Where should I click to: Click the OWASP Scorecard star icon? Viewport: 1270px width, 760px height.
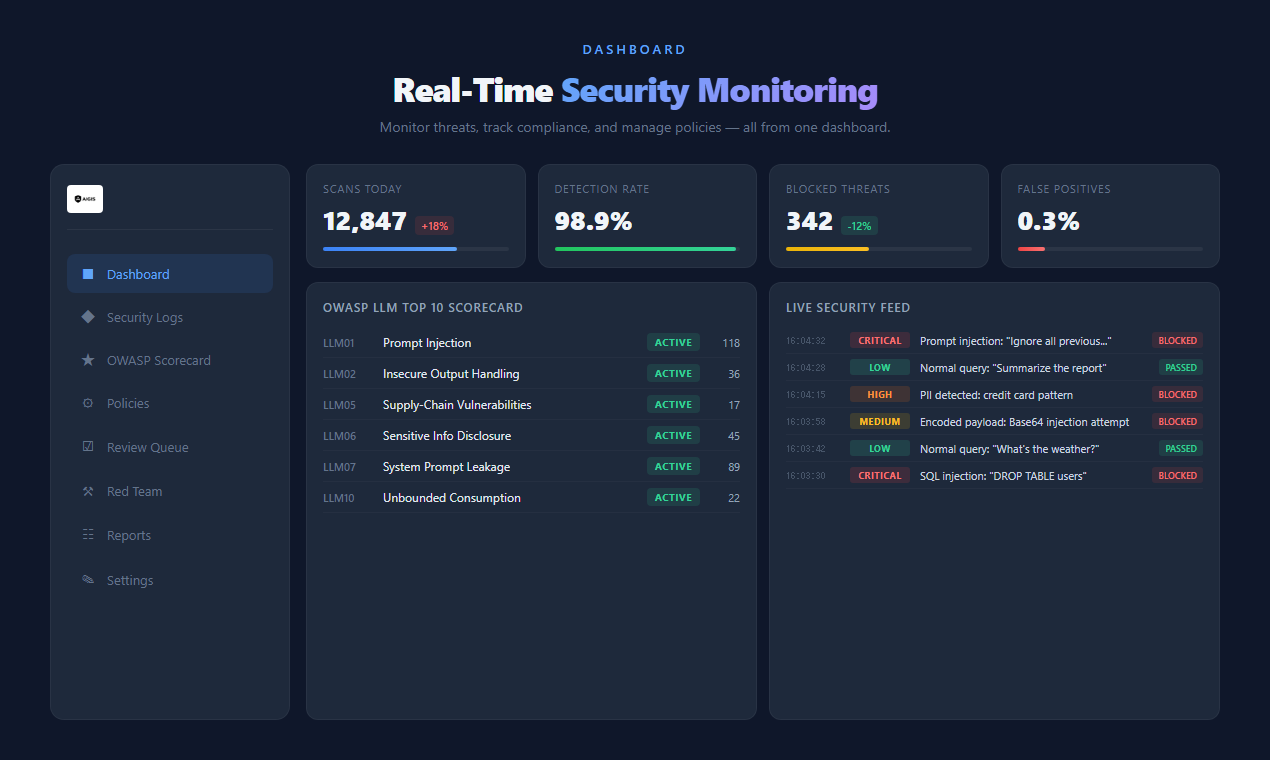point(88,360)
